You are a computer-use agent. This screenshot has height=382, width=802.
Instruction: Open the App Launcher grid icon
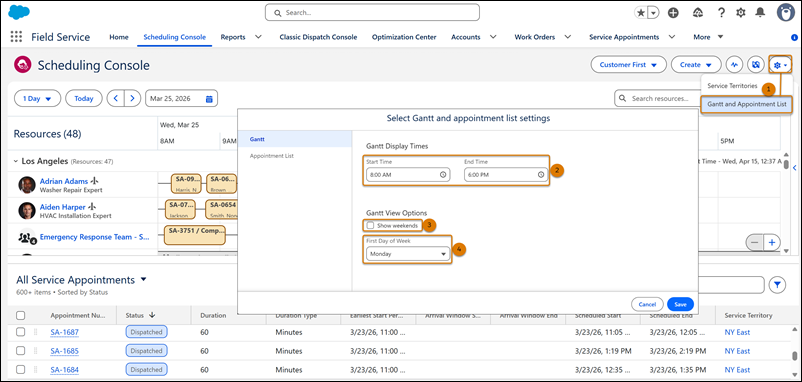click(16, 37)
